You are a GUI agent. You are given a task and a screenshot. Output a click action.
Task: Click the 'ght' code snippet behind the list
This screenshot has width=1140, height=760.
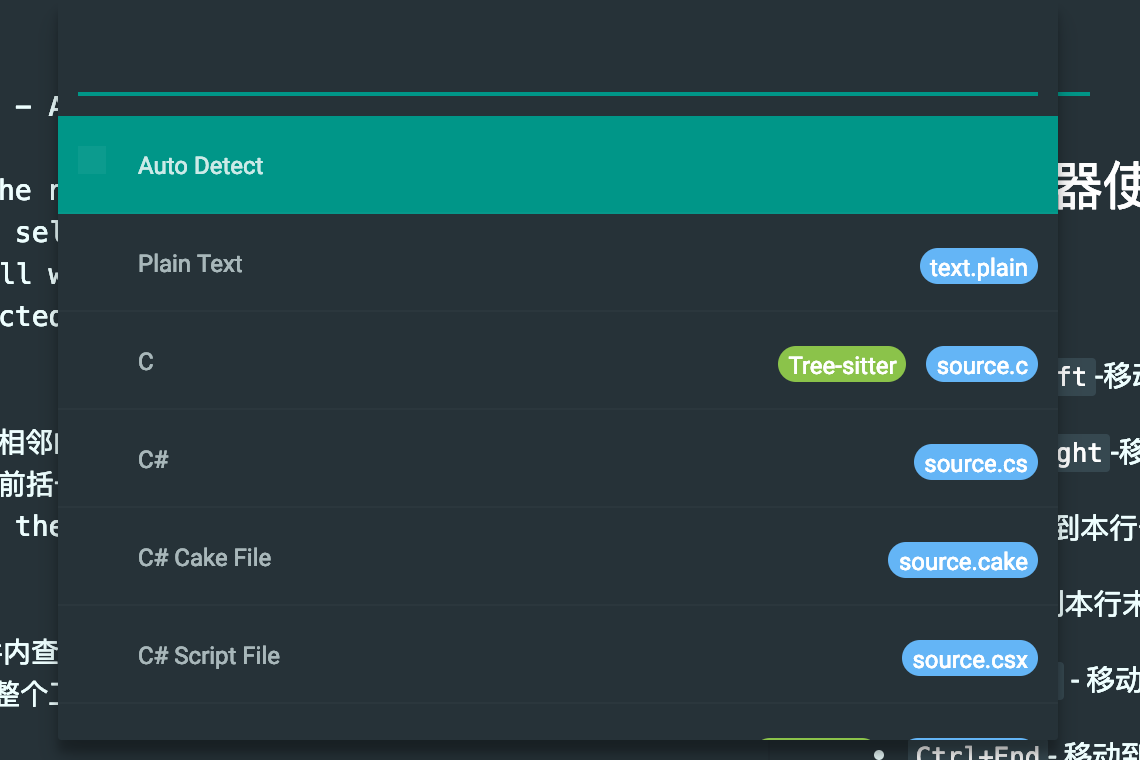pos(1081,452)
